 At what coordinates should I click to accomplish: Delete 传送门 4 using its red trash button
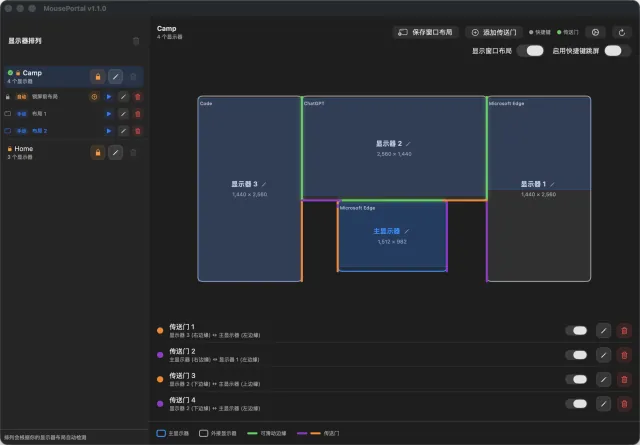[624, 404]
